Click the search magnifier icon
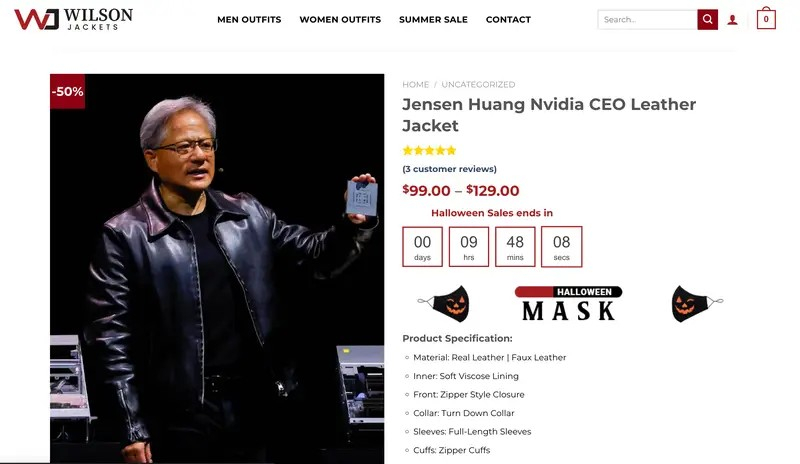The width and height of the screenshot is (800, 464). point(707,20)
